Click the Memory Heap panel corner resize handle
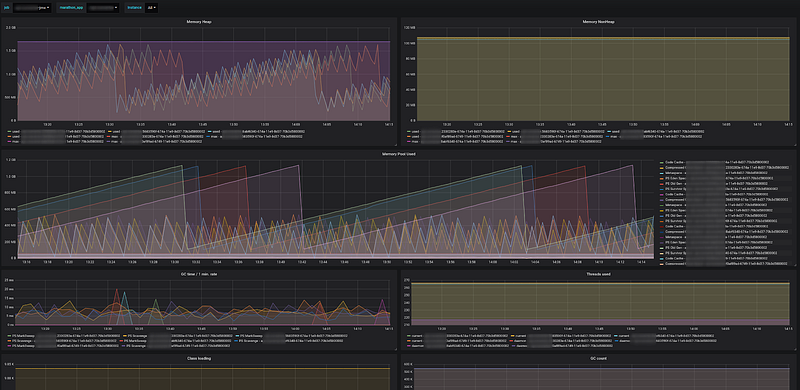800x390 pixels. (395, 145)
